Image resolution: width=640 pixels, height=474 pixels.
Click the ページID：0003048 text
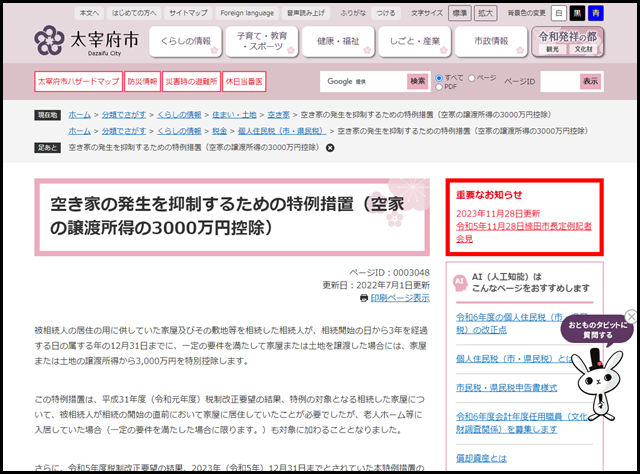(x=389, y=273)
